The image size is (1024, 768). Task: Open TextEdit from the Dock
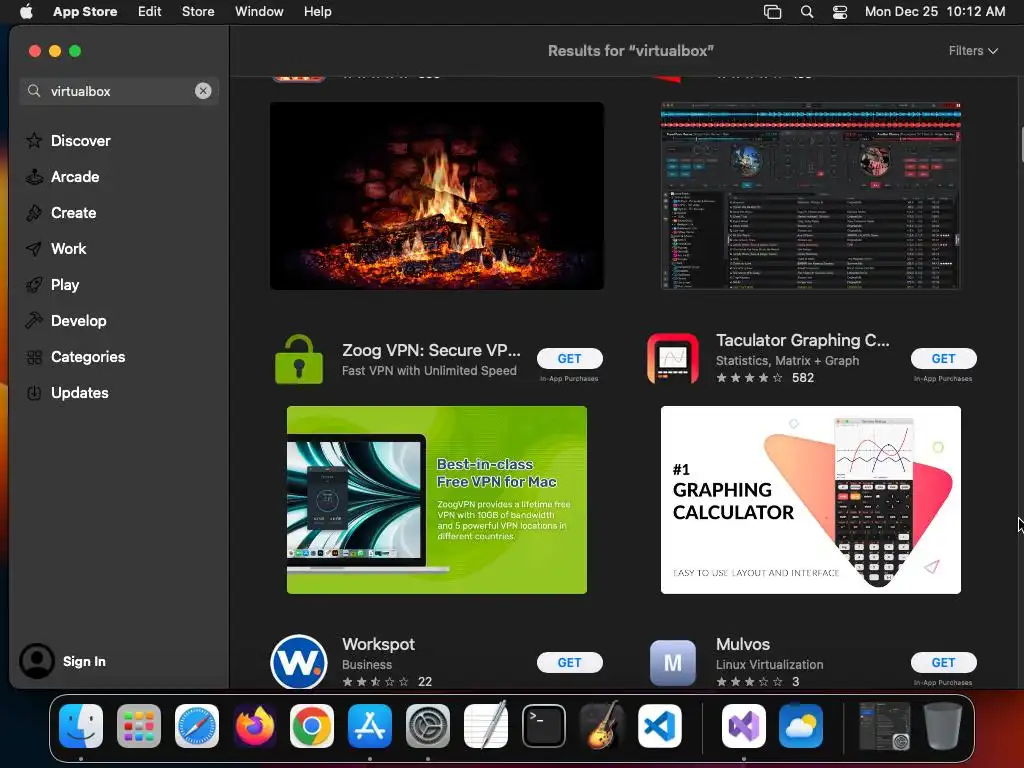point(486,726)
